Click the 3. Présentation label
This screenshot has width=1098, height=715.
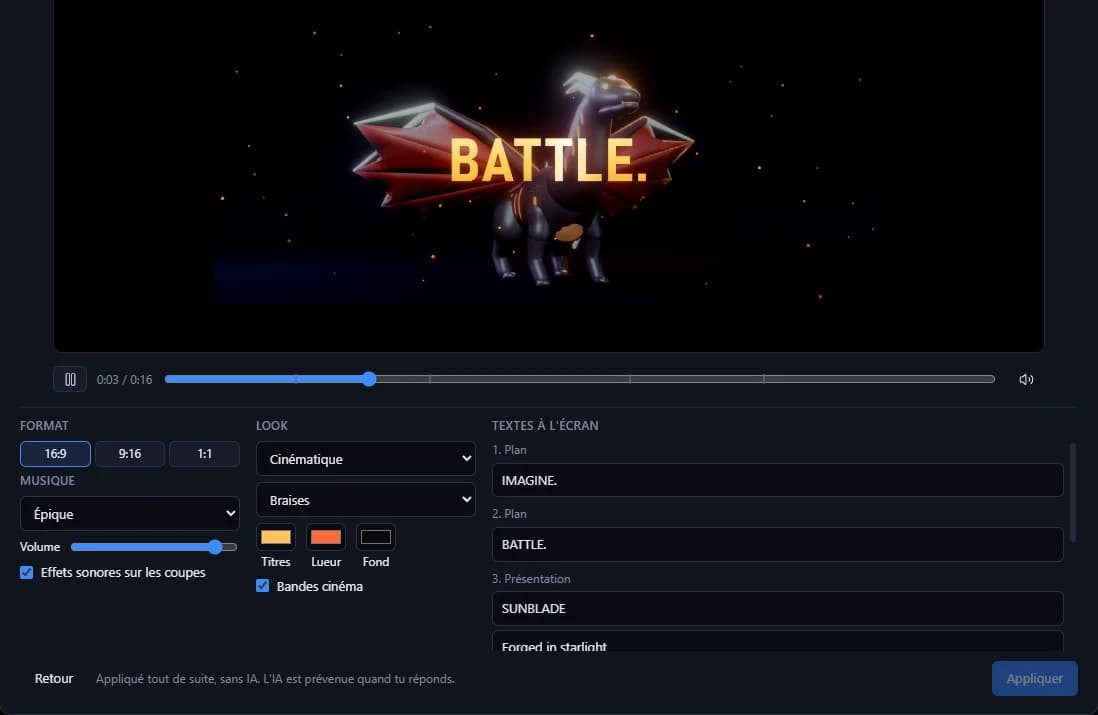point(531,578)
